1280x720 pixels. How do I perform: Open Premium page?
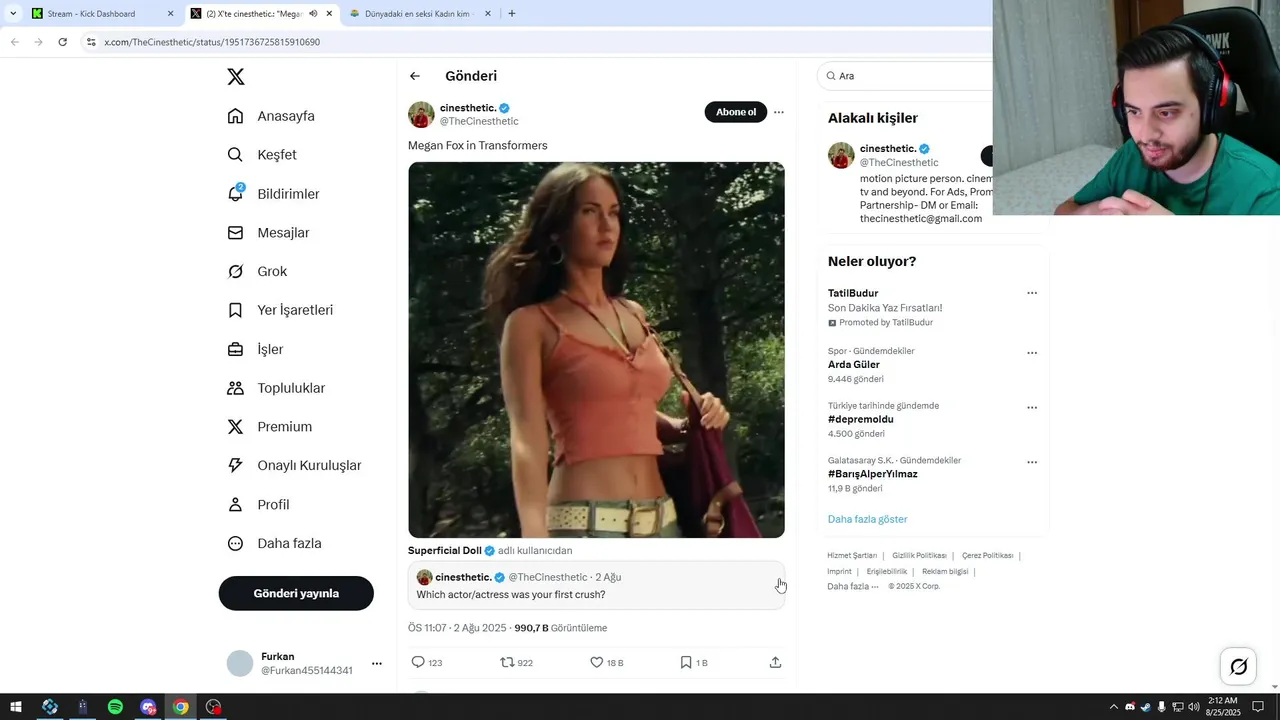pos(270,427)
